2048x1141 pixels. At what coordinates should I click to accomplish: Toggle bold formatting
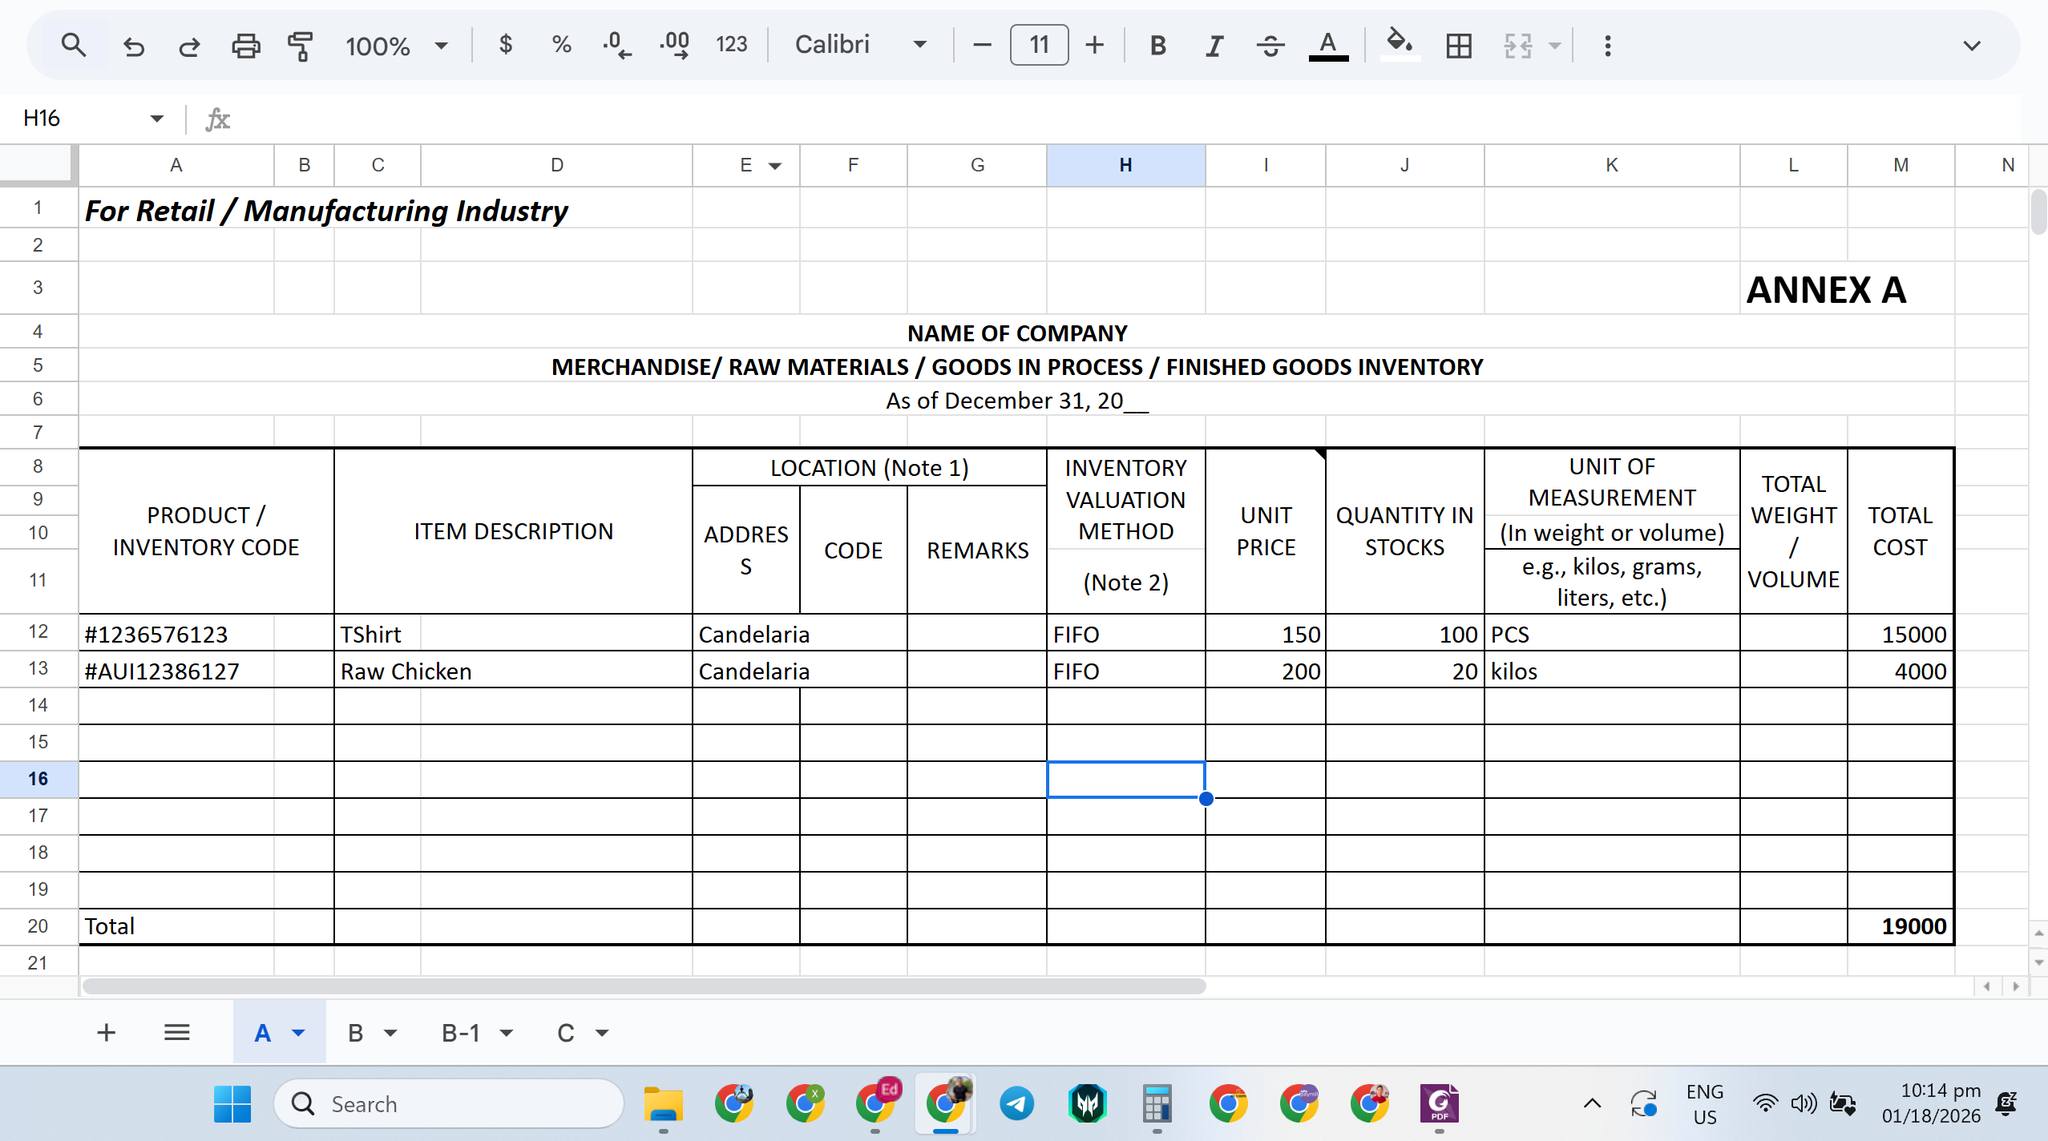[x=1158, y=45]
